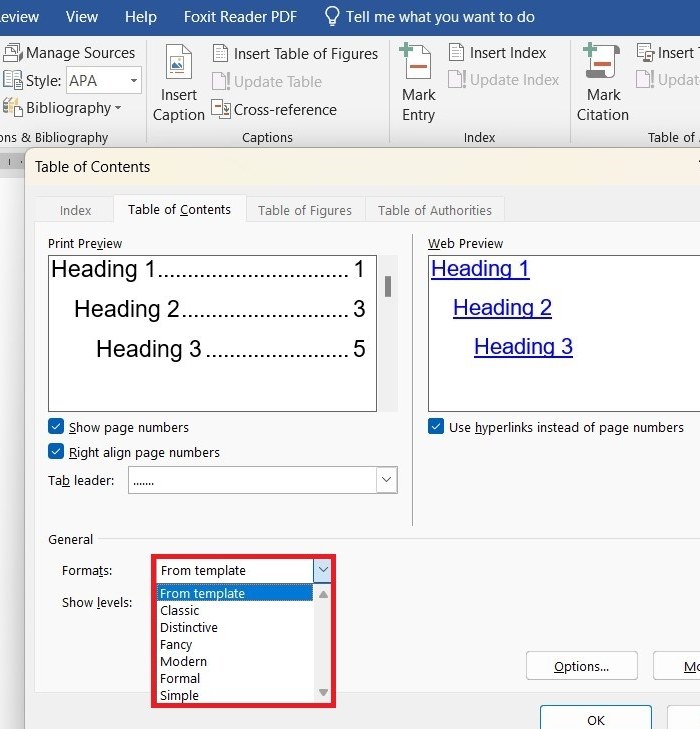Uncheck Use hyperlinks instead of page numbers
Viewport: 700px width, 729px height.
436,426
